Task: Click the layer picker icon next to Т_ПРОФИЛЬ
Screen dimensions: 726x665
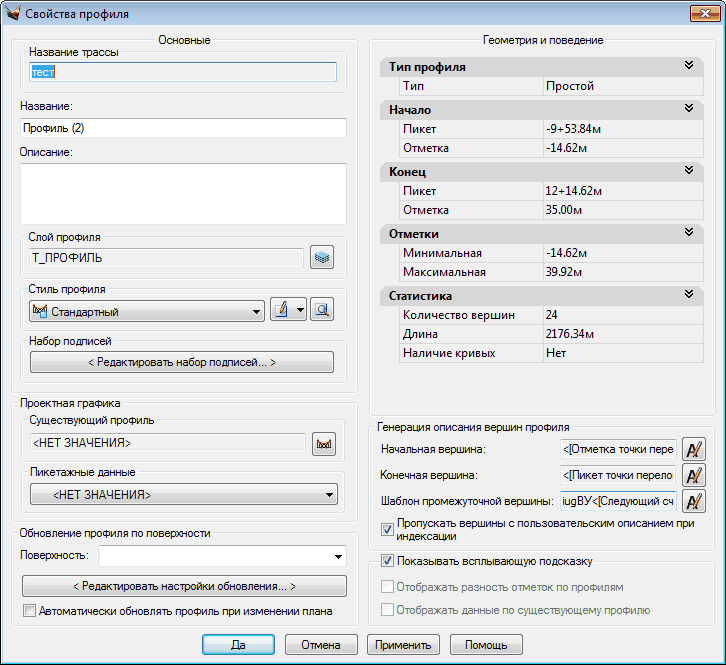Action: [321, 258]
